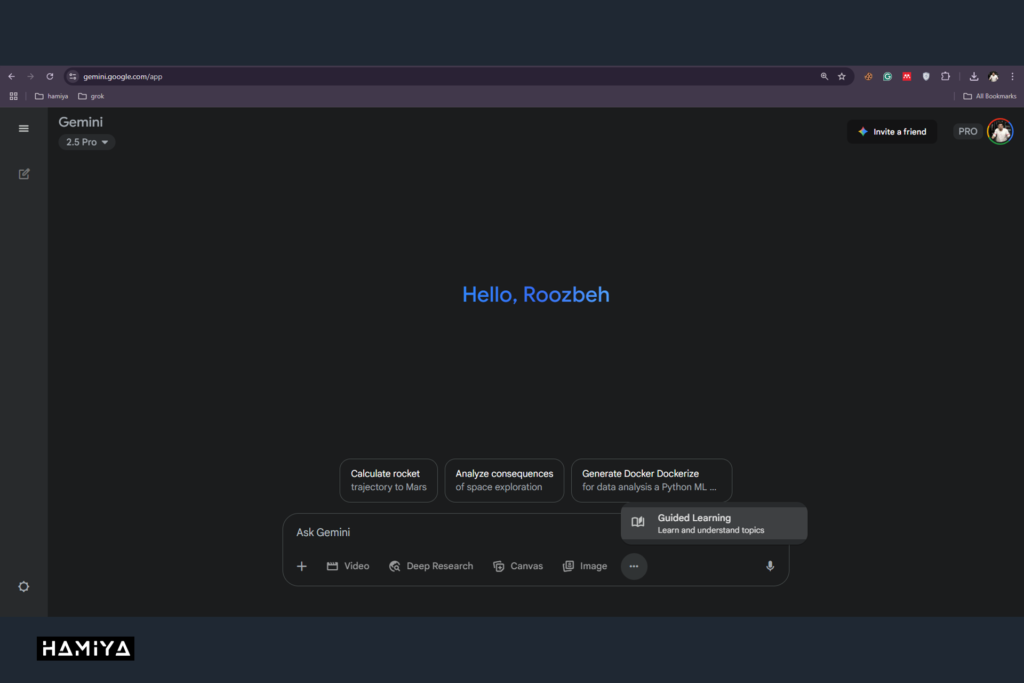Open the Gemini main menu hamburger icon

pyautogui.click(x=24, y=128)
